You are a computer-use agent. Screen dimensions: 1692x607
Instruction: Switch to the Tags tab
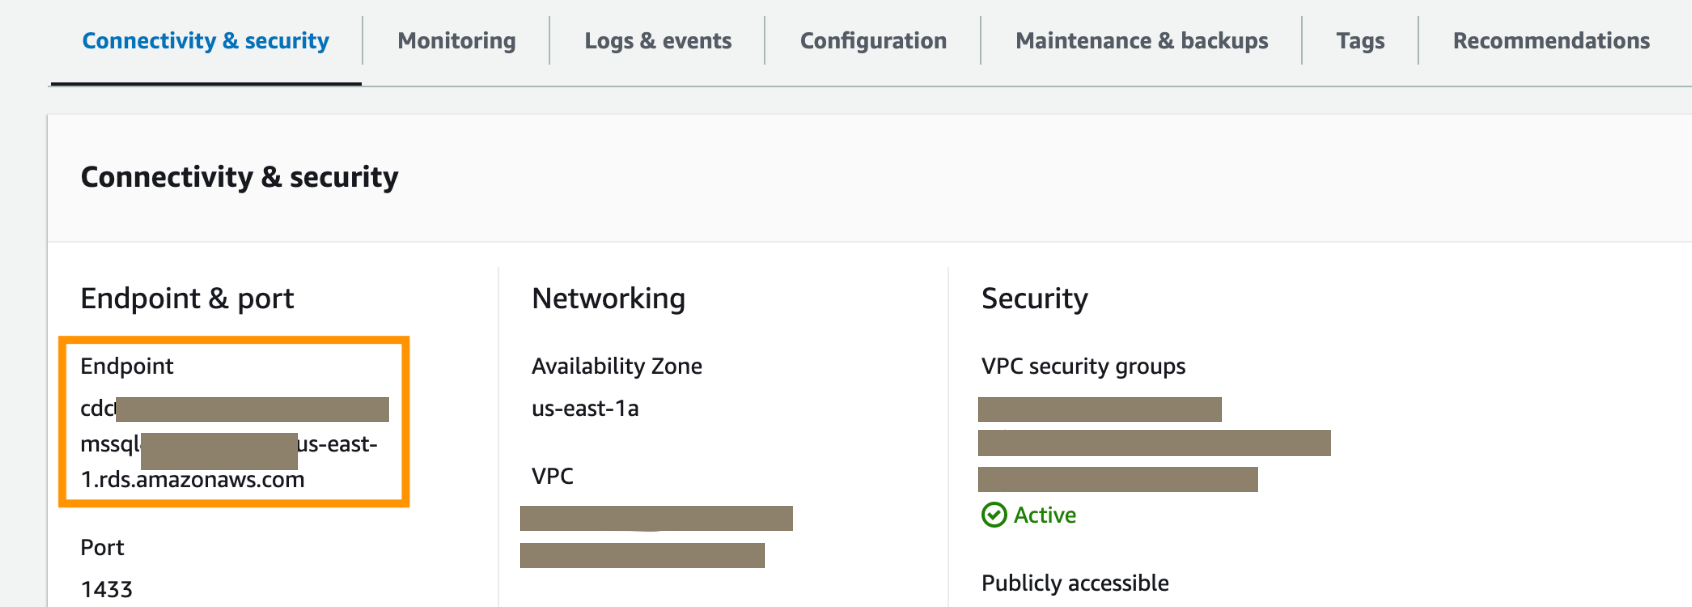click(1361, 41)
